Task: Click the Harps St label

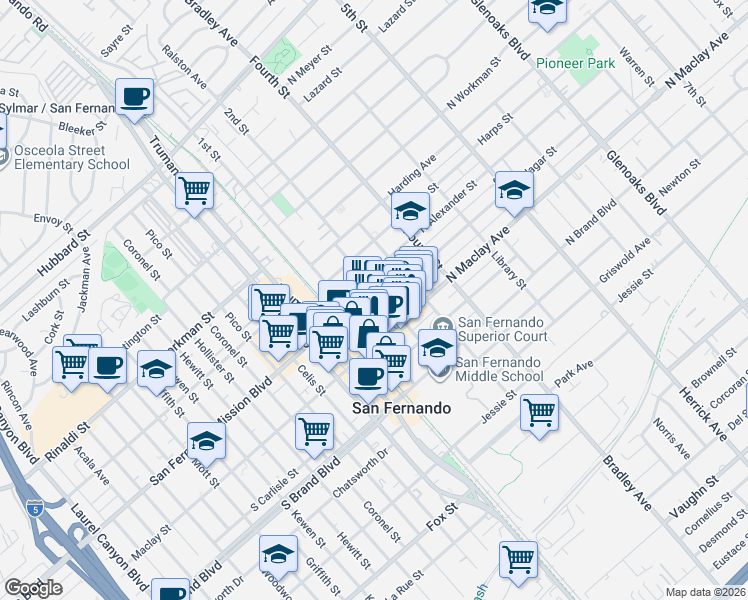Action: click(x=495, y=129)
